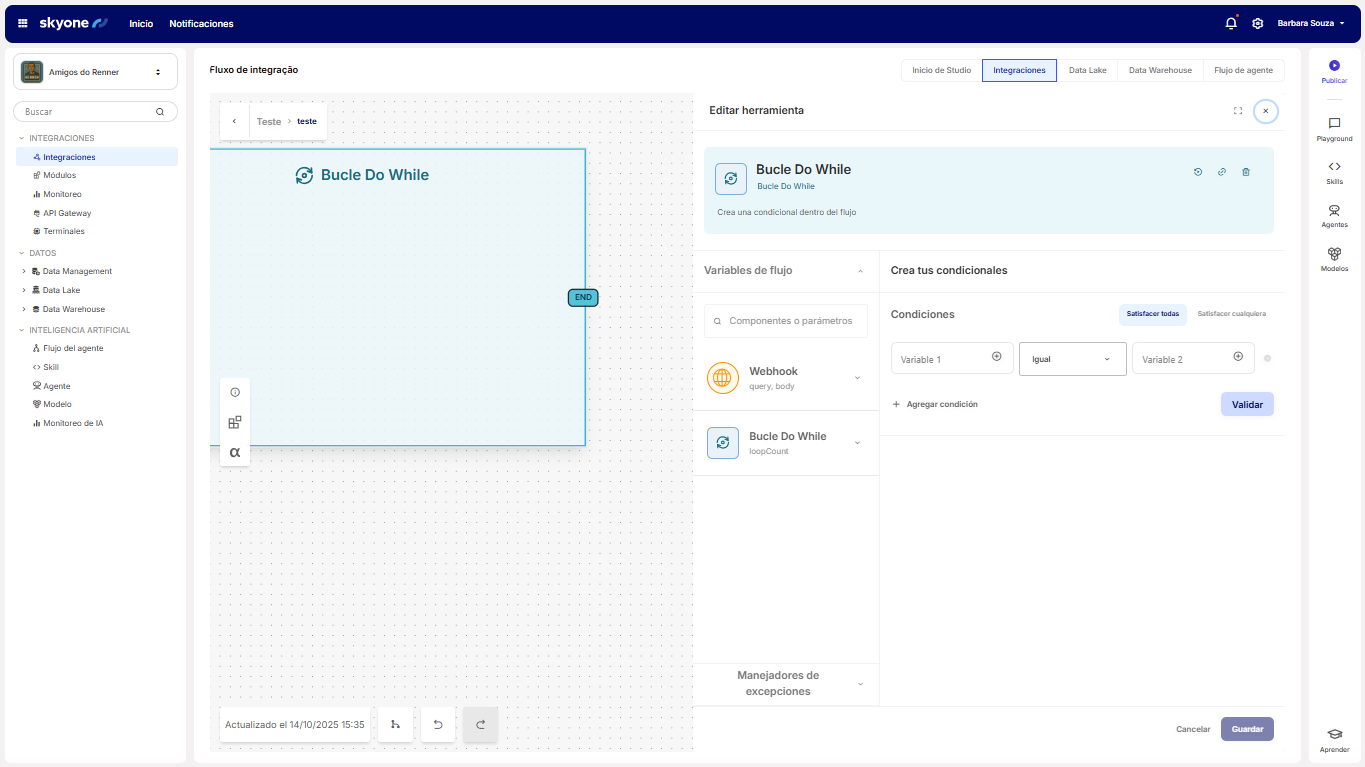
Task: Click the Validar button
Action: tap(1246, 405)
